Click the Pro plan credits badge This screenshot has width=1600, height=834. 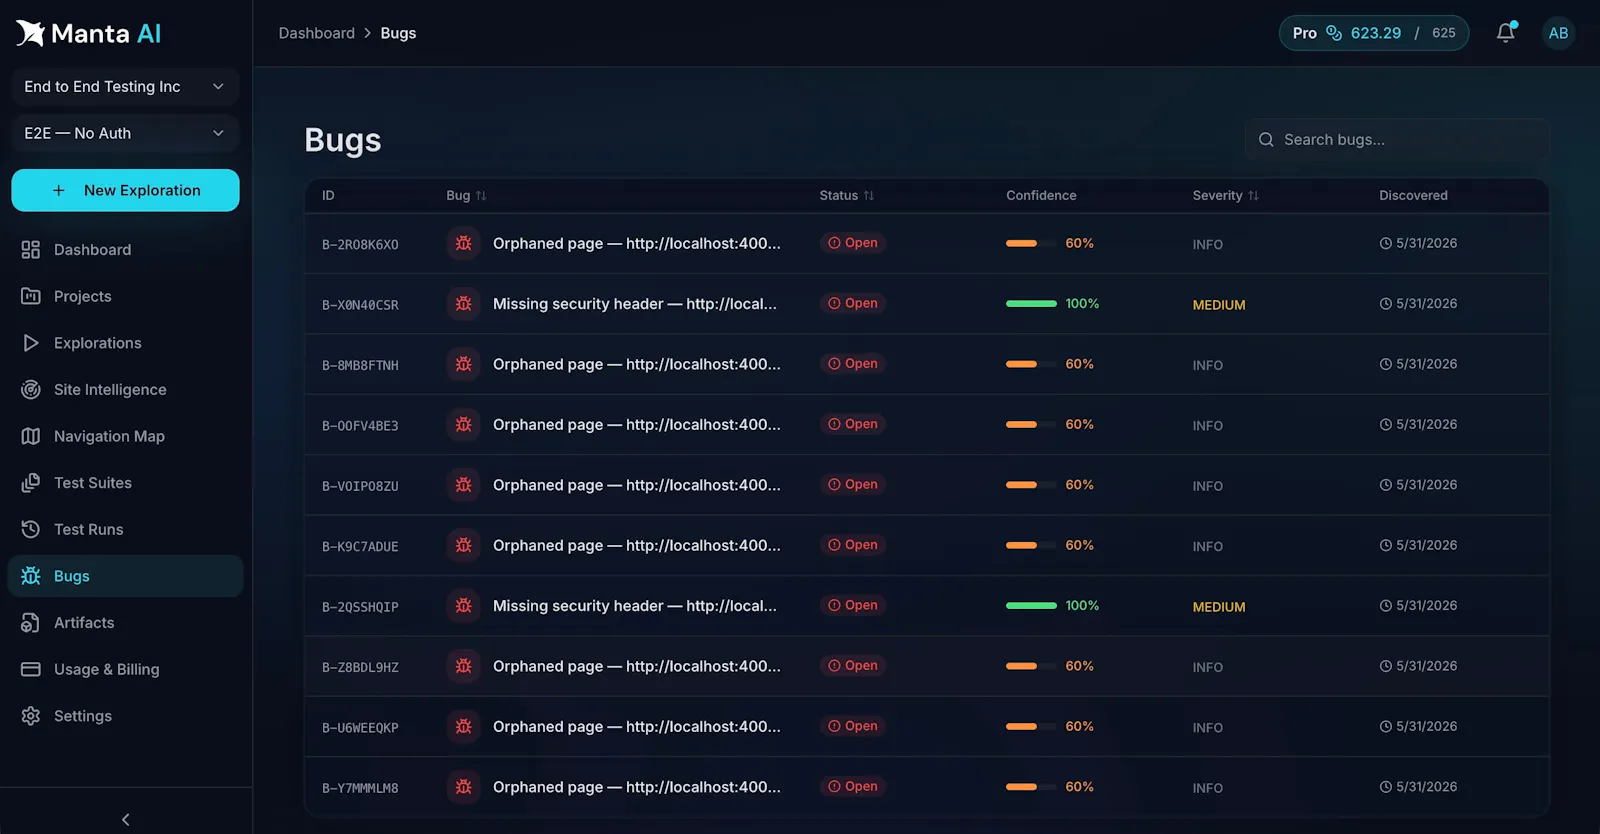(1374, 33)
